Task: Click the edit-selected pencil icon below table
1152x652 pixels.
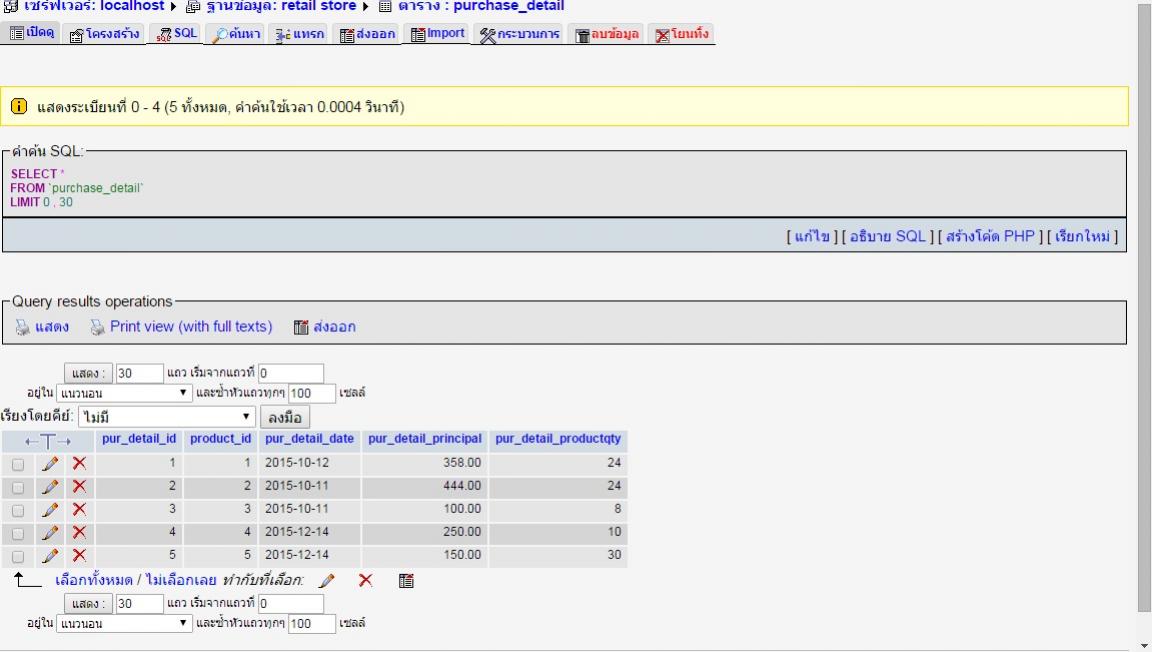Action: (x=327, y=581)
